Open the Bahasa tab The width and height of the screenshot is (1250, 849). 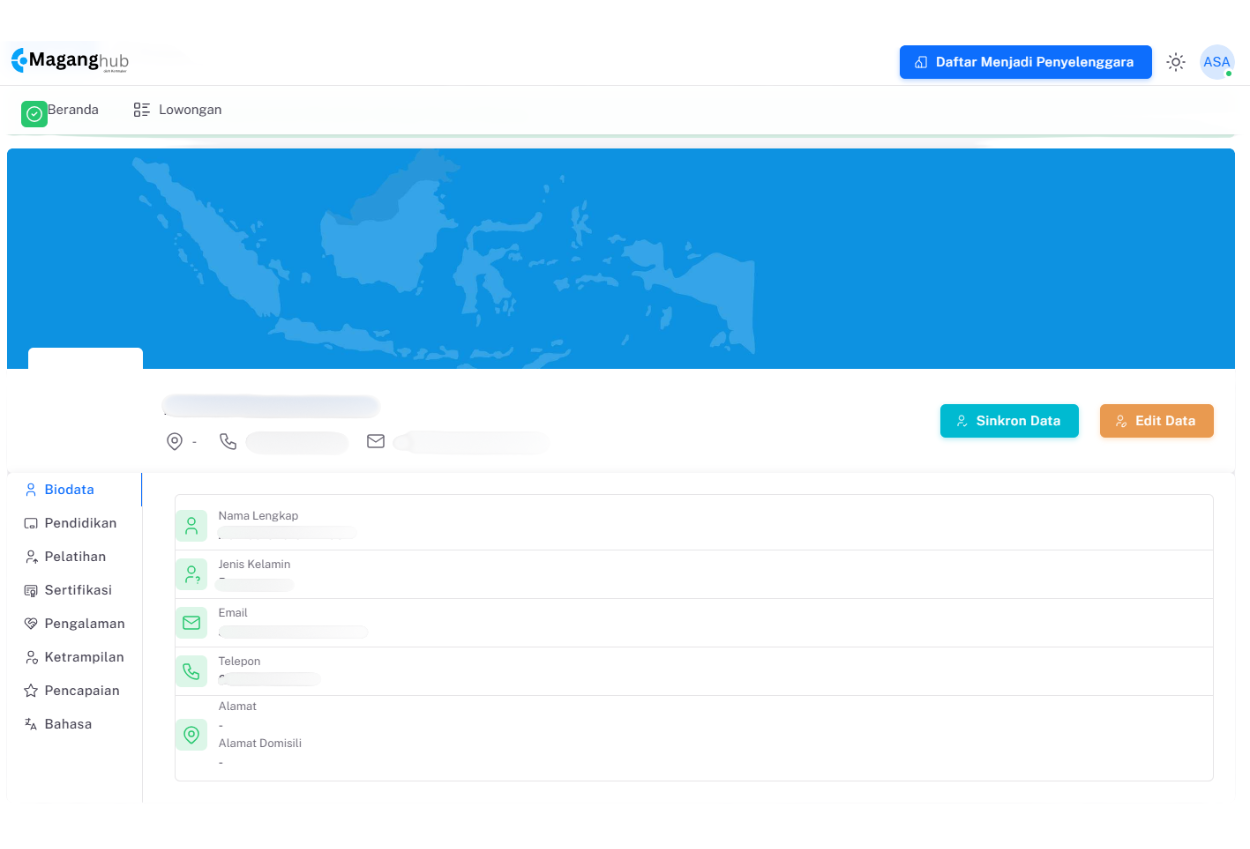[74, 724]
